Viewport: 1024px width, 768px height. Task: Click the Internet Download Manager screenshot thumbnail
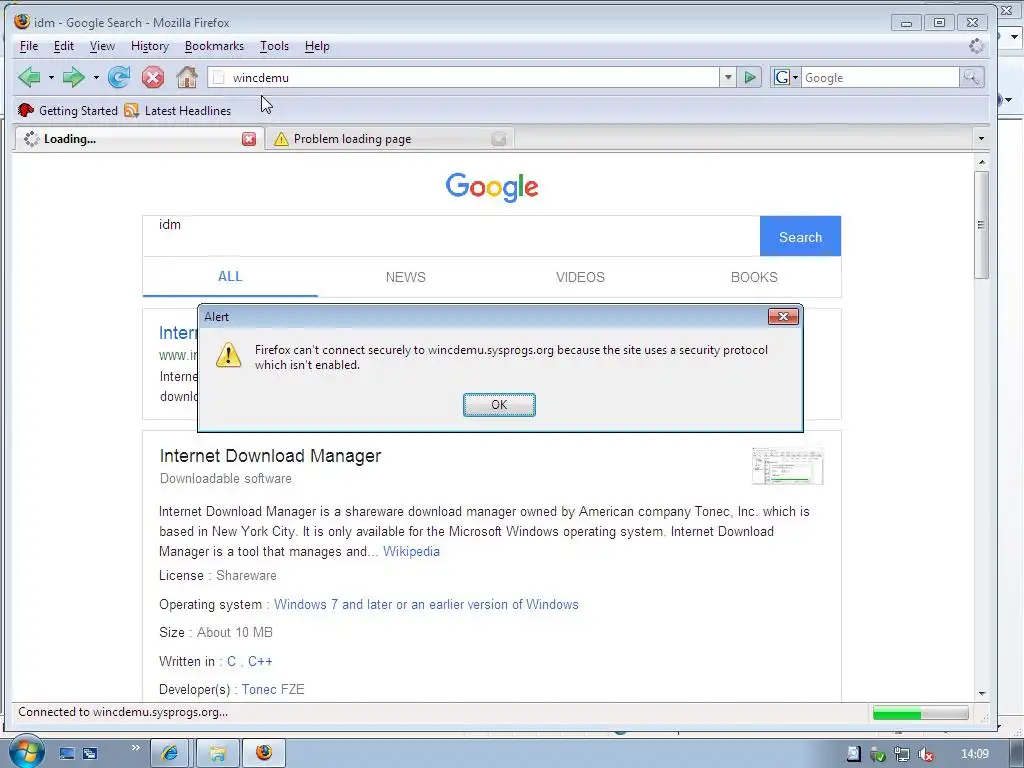(788, 466)
